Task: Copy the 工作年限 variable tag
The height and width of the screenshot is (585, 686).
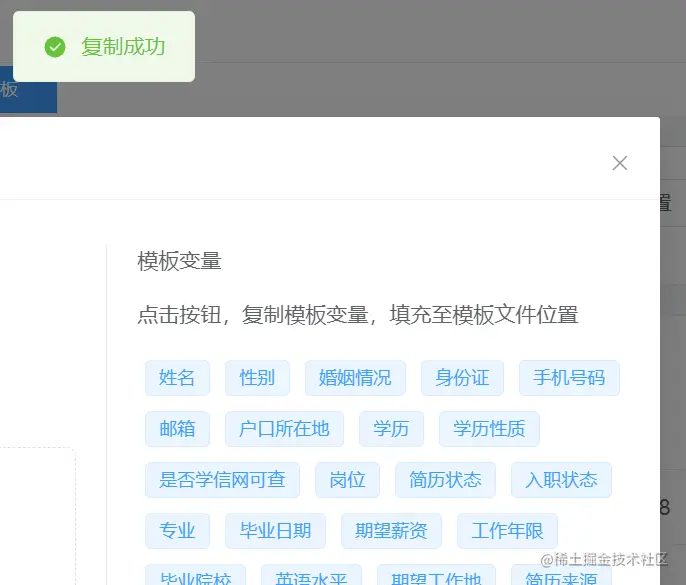Action: 507,531
